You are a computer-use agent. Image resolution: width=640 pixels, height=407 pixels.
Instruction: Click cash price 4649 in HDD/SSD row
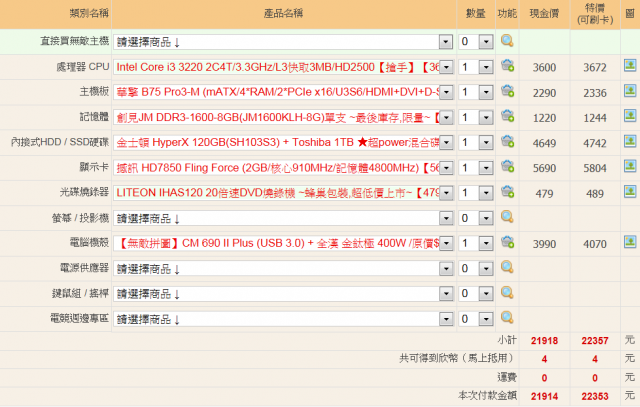click(x=544, y=143)
